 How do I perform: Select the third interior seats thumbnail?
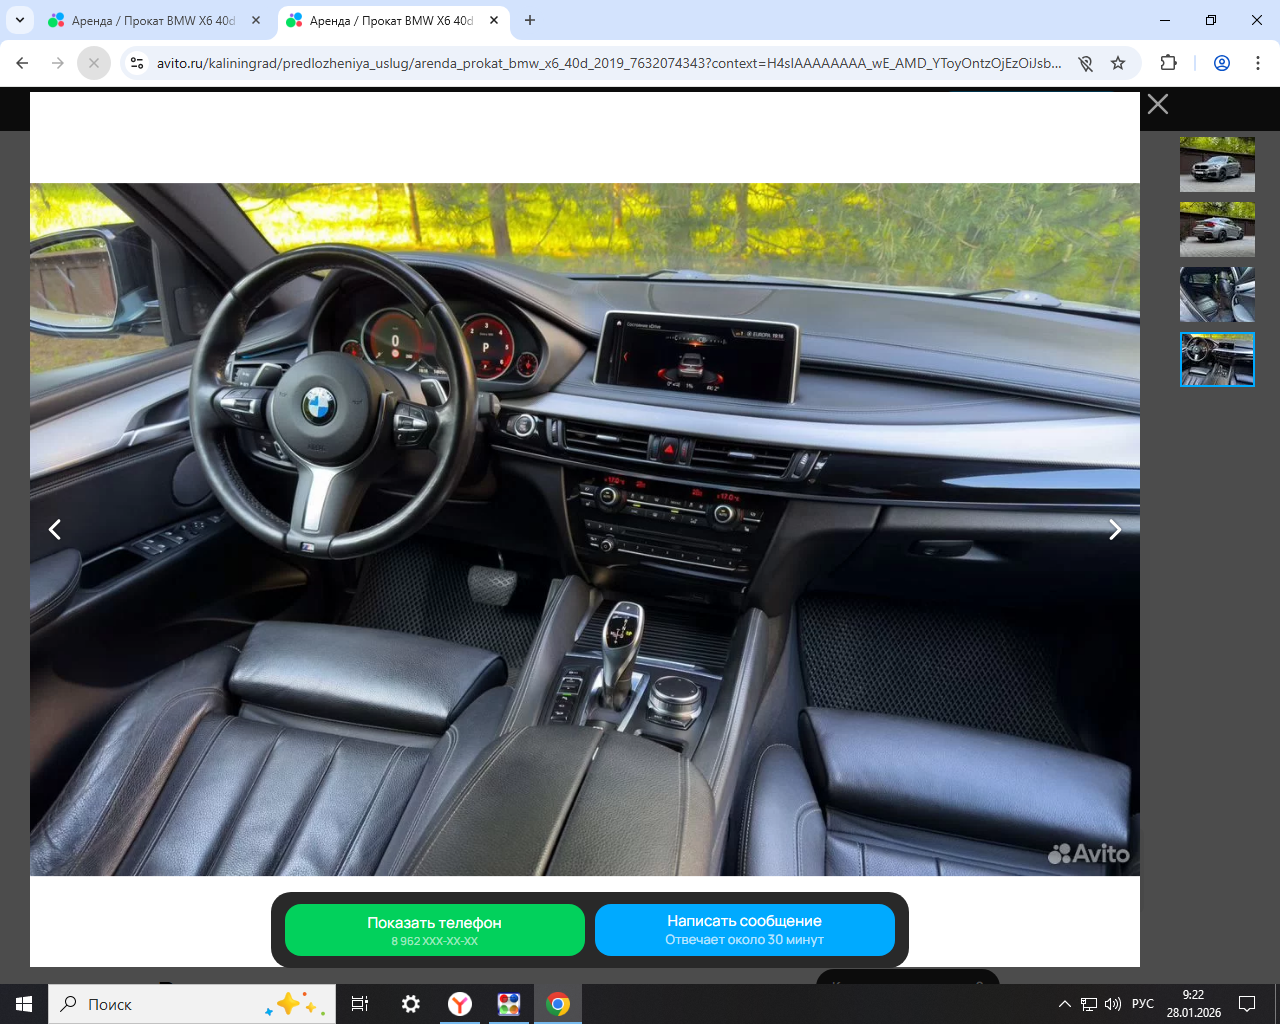[1217, 294]
